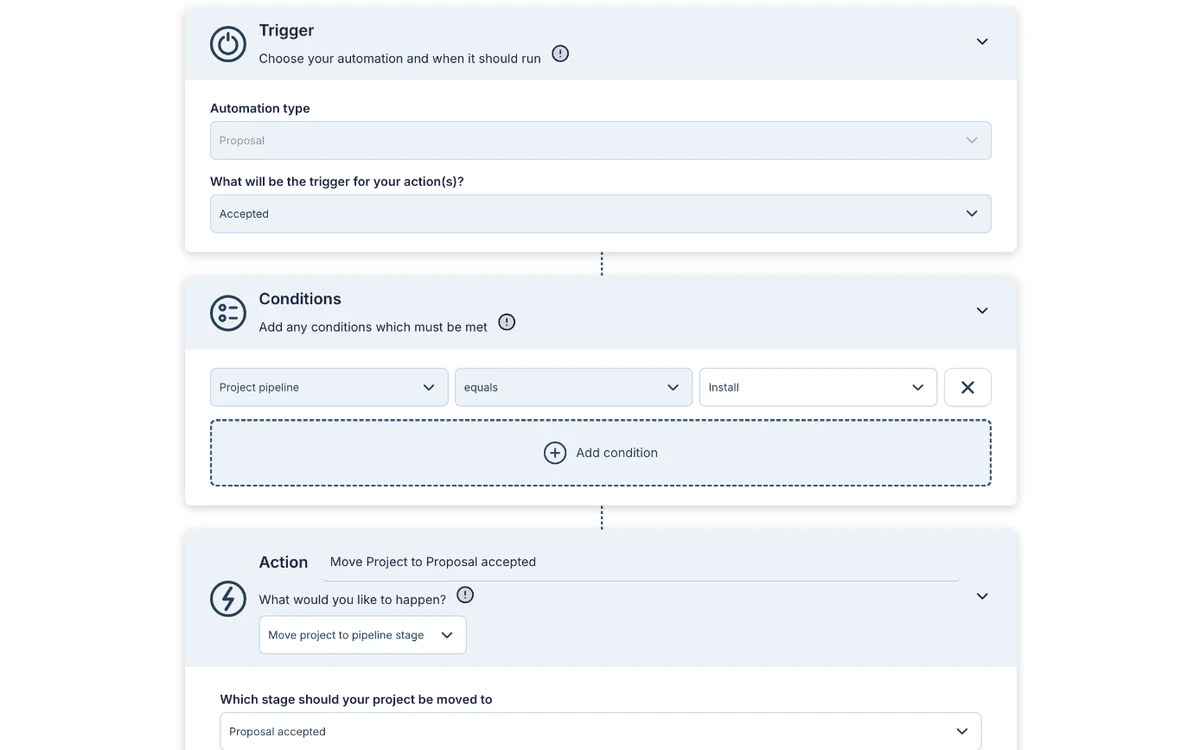Open the Proposal accepted stage dropdown
This screenshot has width=1200, height=750.
pyautogui.click(x=600, y=731)
